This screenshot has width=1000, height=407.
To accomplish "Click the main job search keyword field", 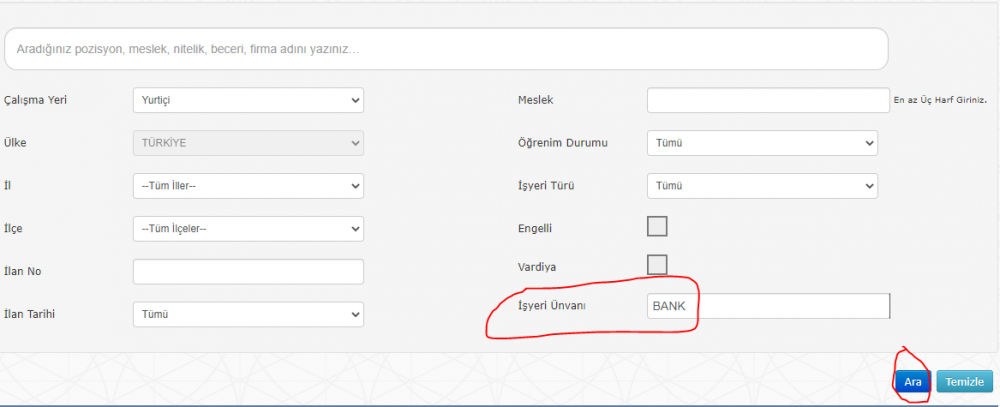I will (x=446, y=48).
